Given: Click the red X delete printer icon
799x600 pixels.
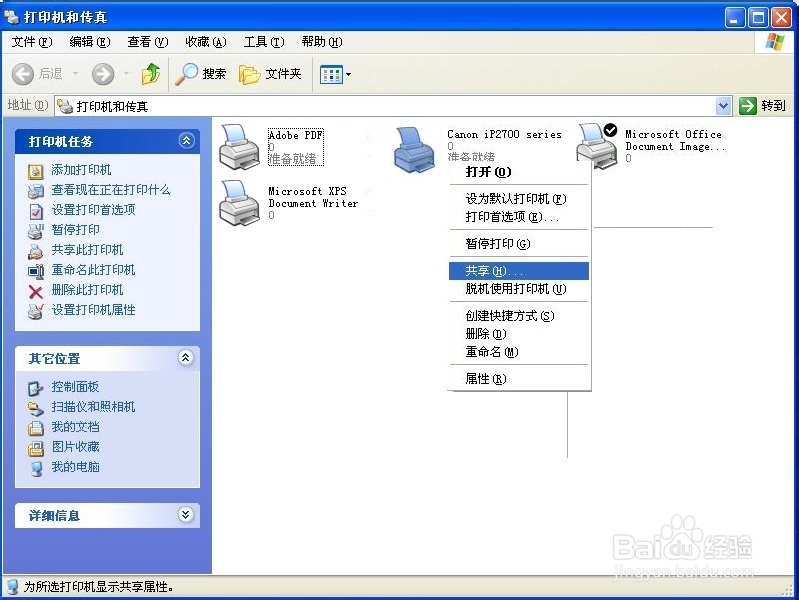Looking at the screenshot, I should pos(36,291).
